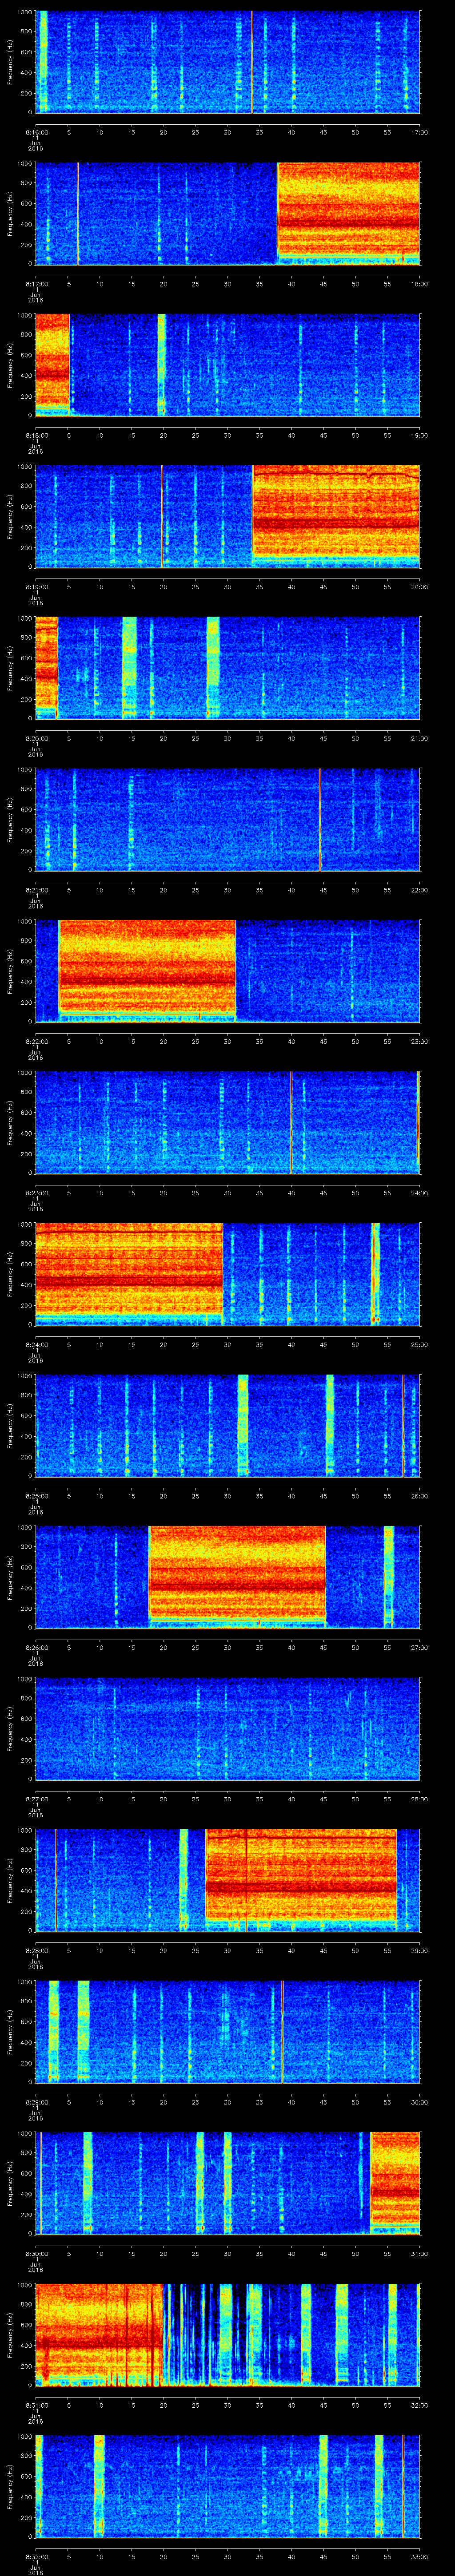Click the 18:00 end time label
The image size is (455, 2576).
coord(420,284)
